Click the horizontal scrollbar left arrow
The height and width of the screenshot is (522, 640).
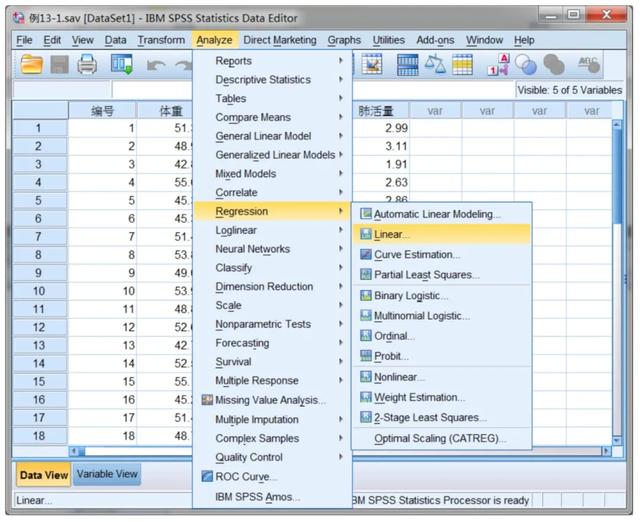(x=74, y=451)
